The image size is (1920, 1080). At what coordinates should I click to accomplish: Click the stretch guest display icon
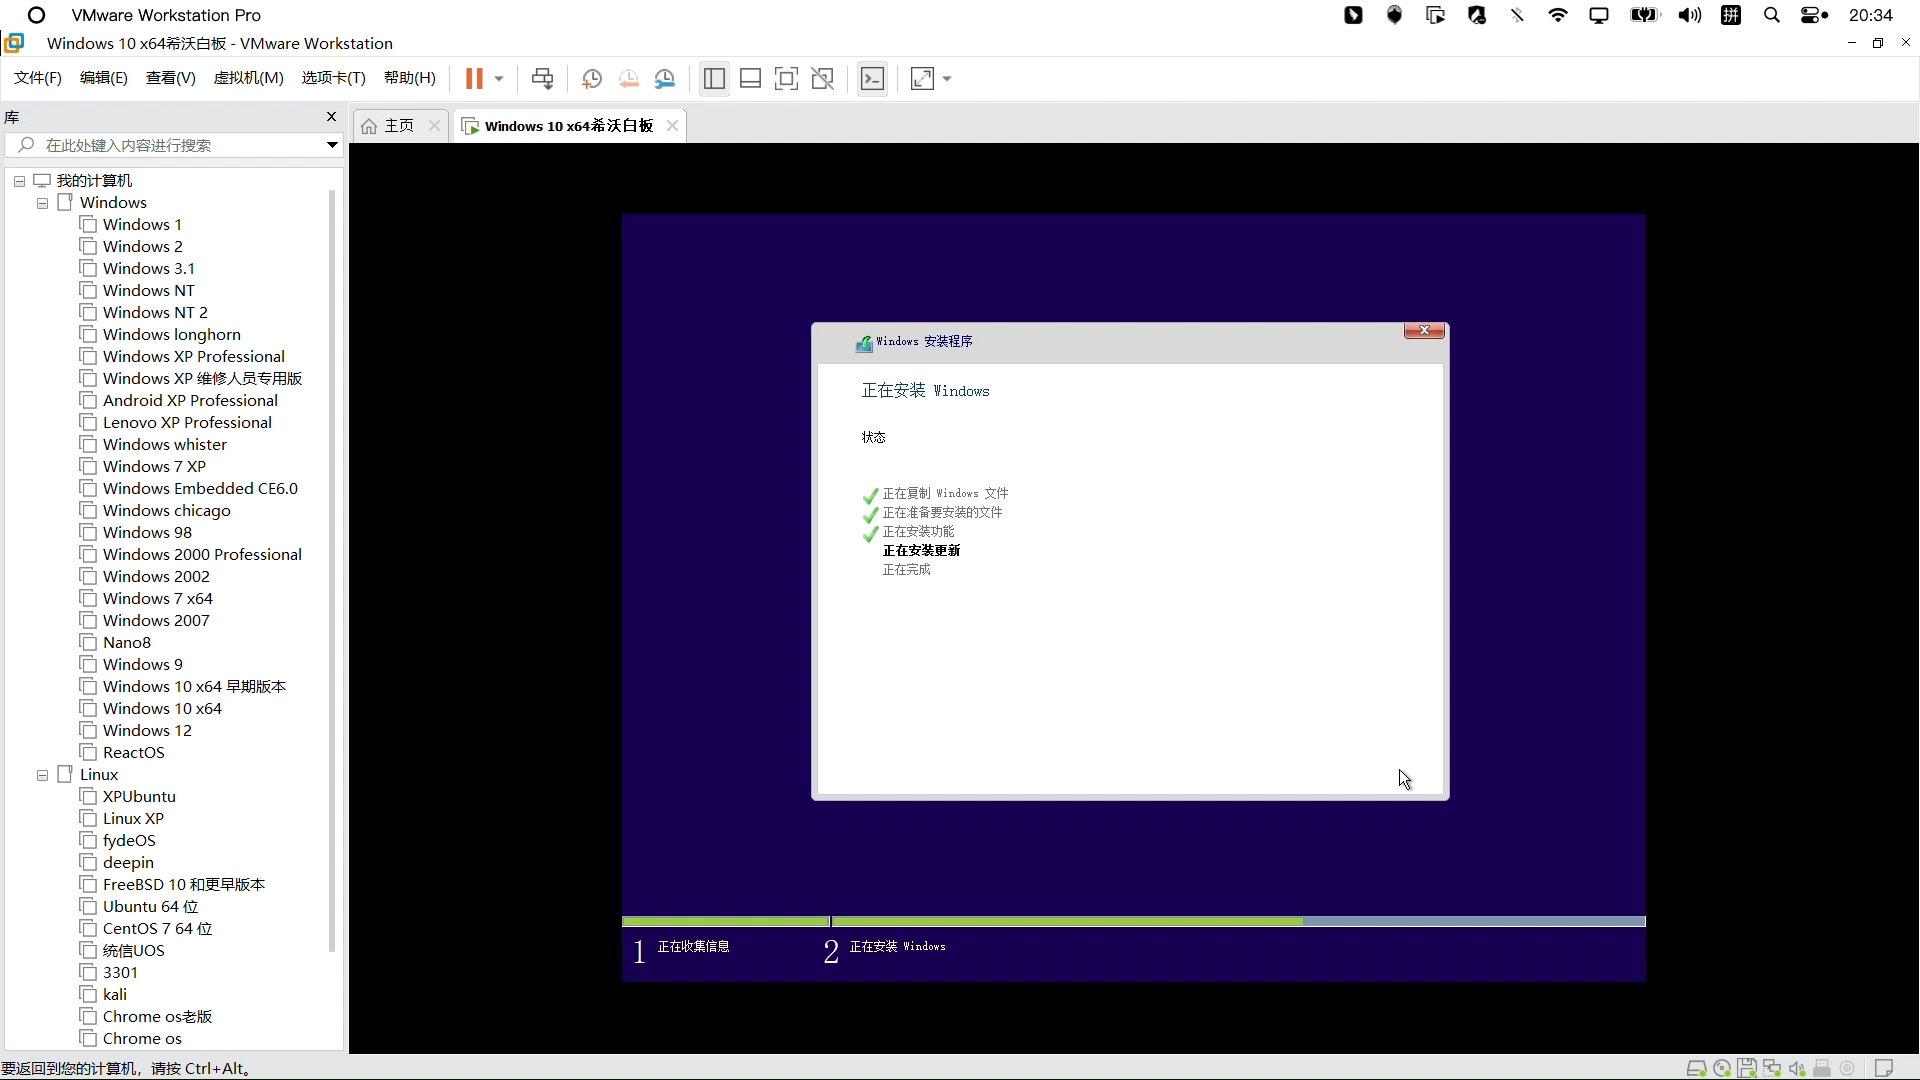(x=922, y=79)
